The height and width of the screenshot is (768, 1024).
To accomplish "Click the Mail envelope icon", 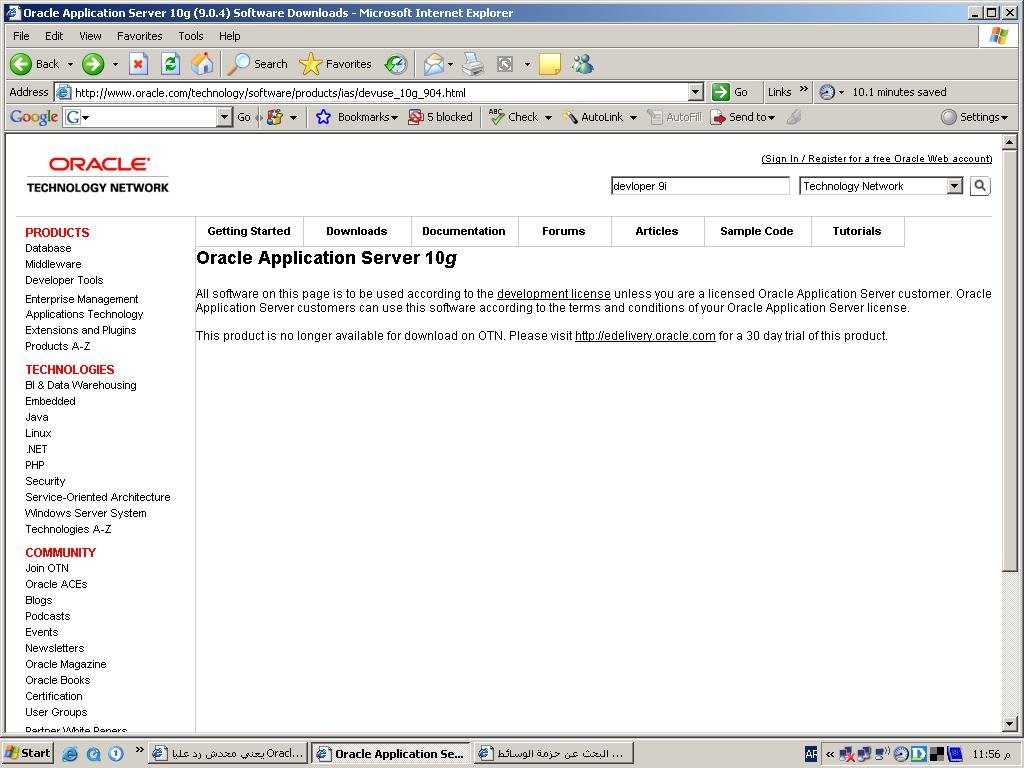I will tap(434, 64).
